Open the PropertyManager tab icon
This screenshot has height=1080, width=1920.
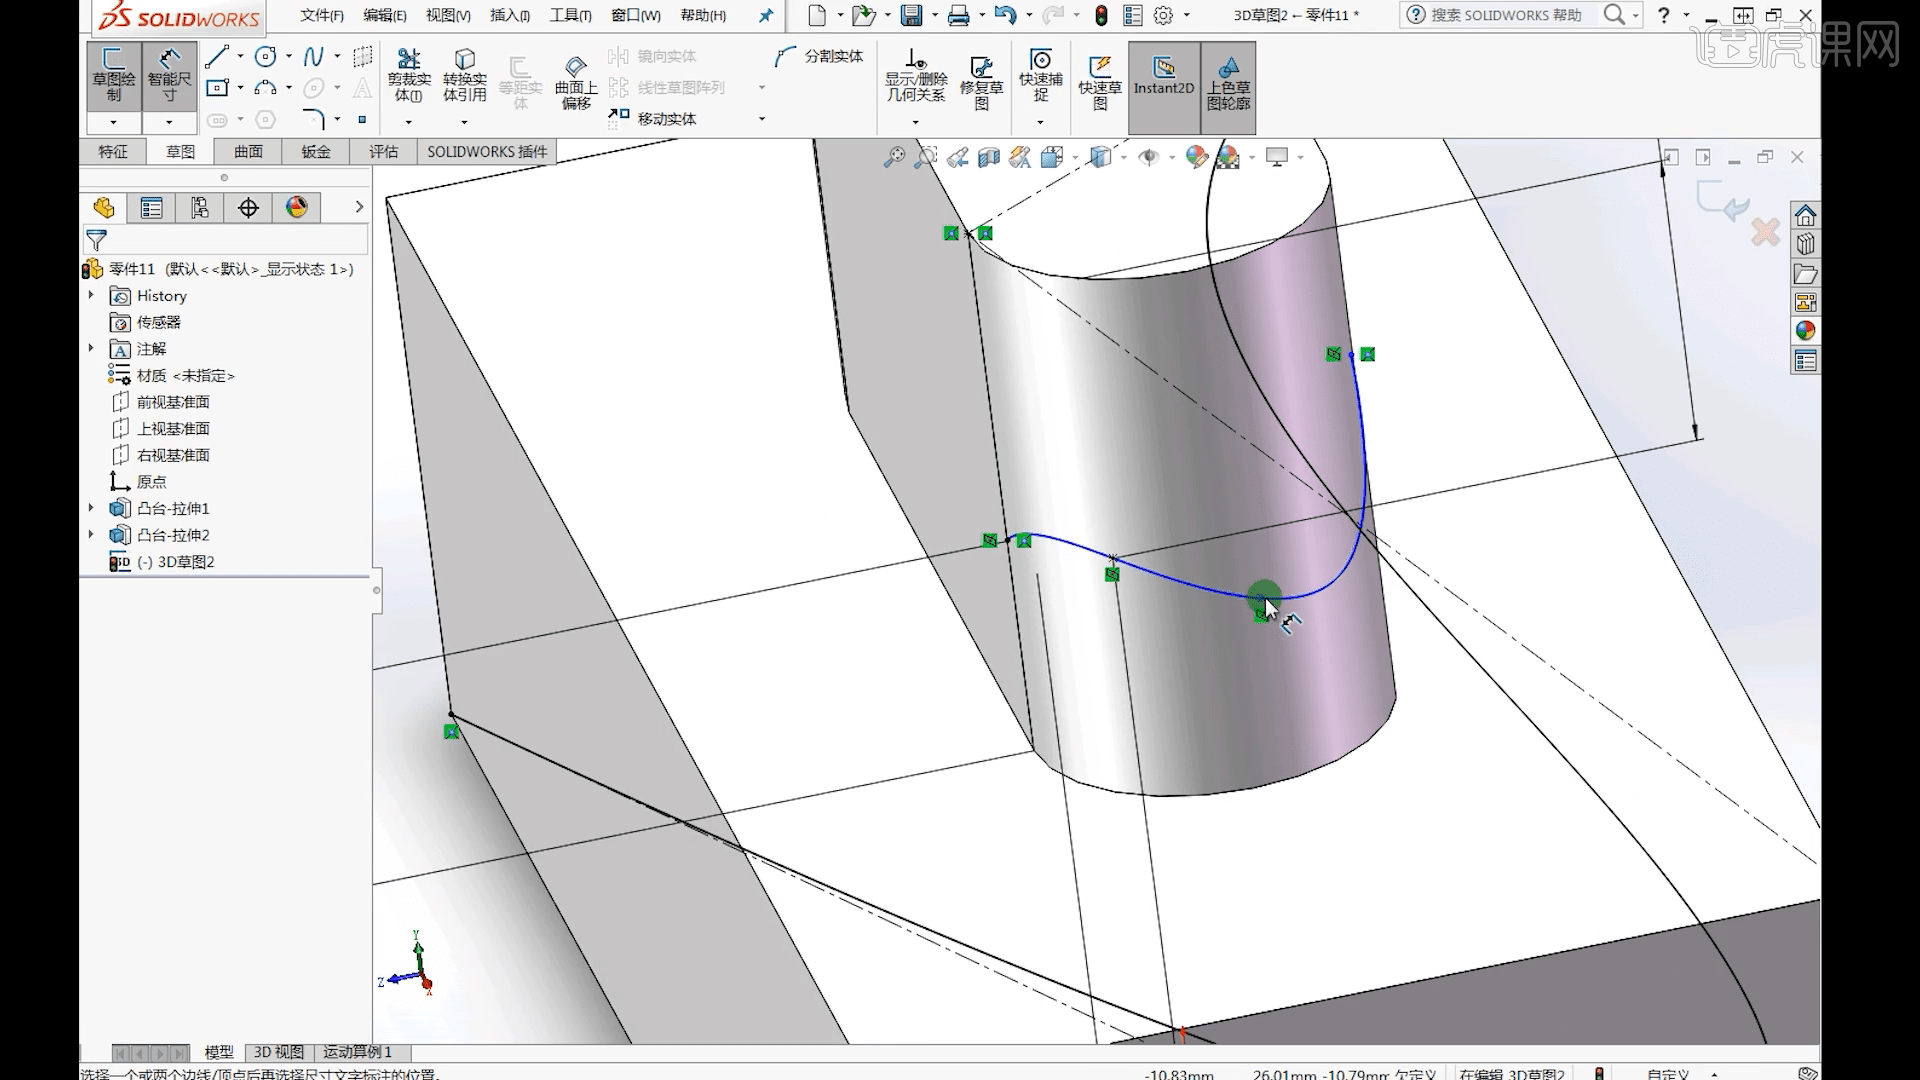click(x=152, y=208)
